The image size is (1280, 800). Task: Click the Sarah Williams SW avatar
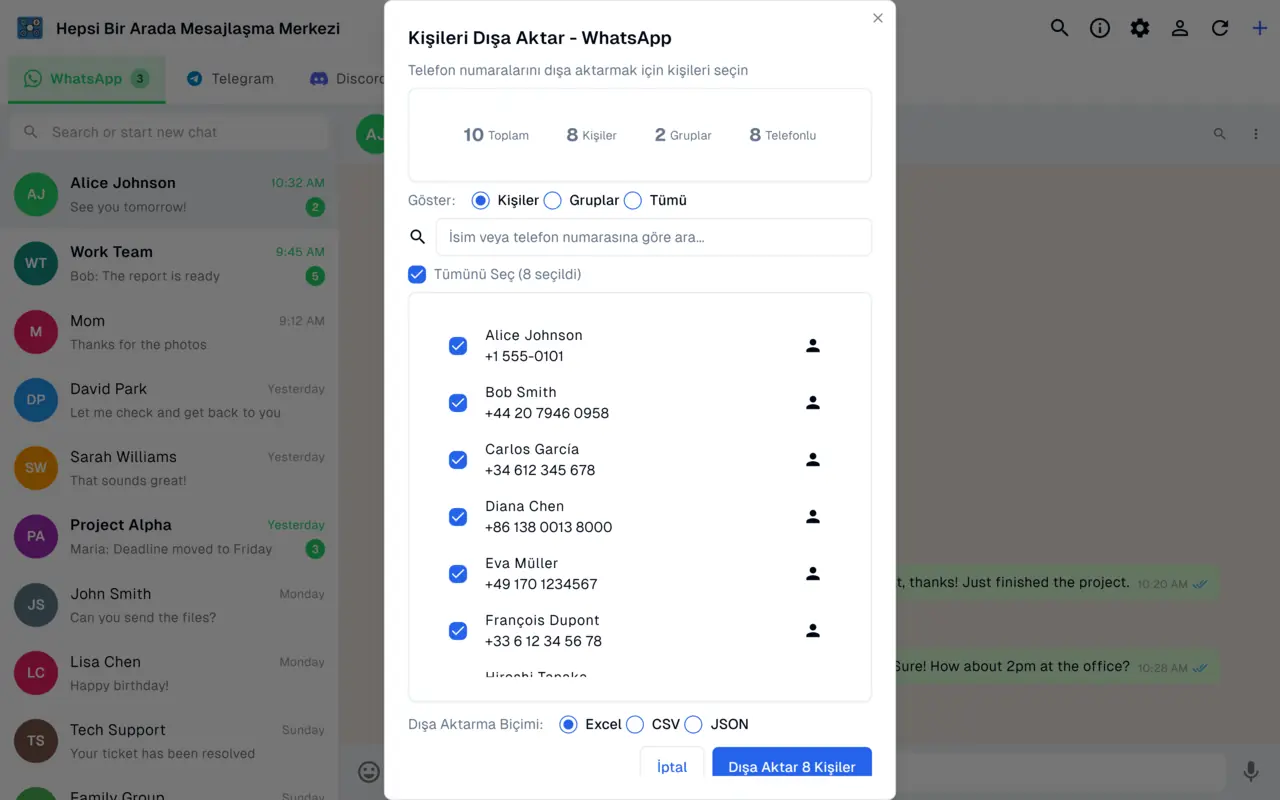pyautogui.click(x=36, y=468)
